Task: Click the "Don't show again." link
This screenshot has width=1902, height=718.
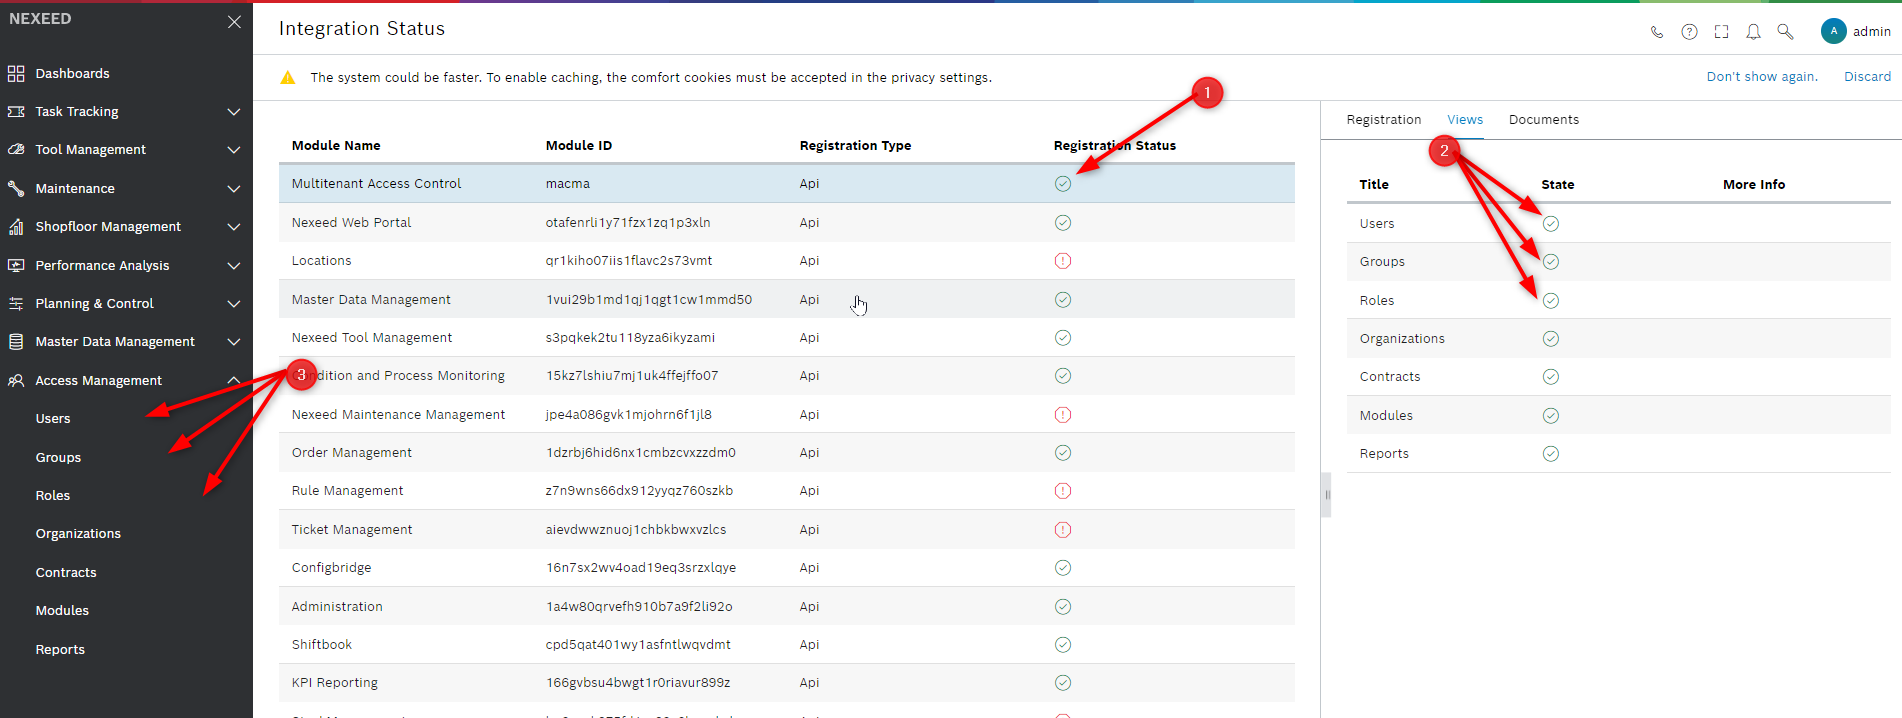Action: coord(1762,77)
